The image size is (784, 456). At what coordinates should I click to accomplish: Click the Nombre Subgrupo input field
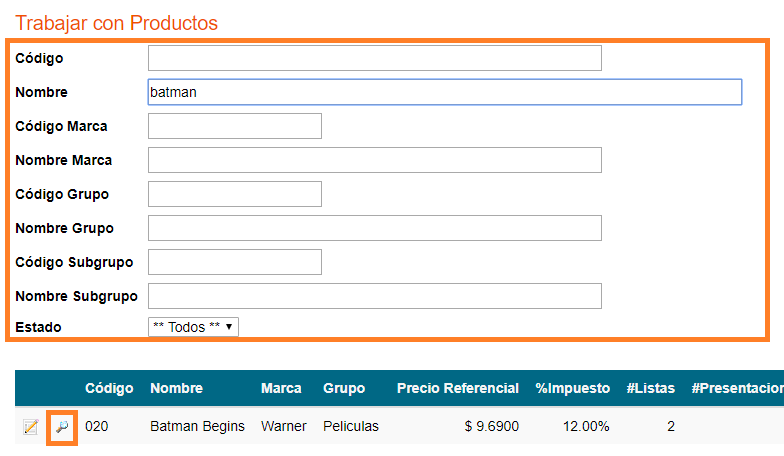click(374, 296)
